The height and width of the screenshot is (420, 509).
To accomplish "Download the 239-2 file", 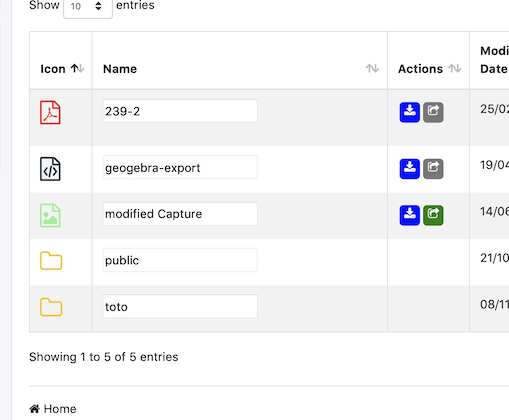I will (410, 112).
